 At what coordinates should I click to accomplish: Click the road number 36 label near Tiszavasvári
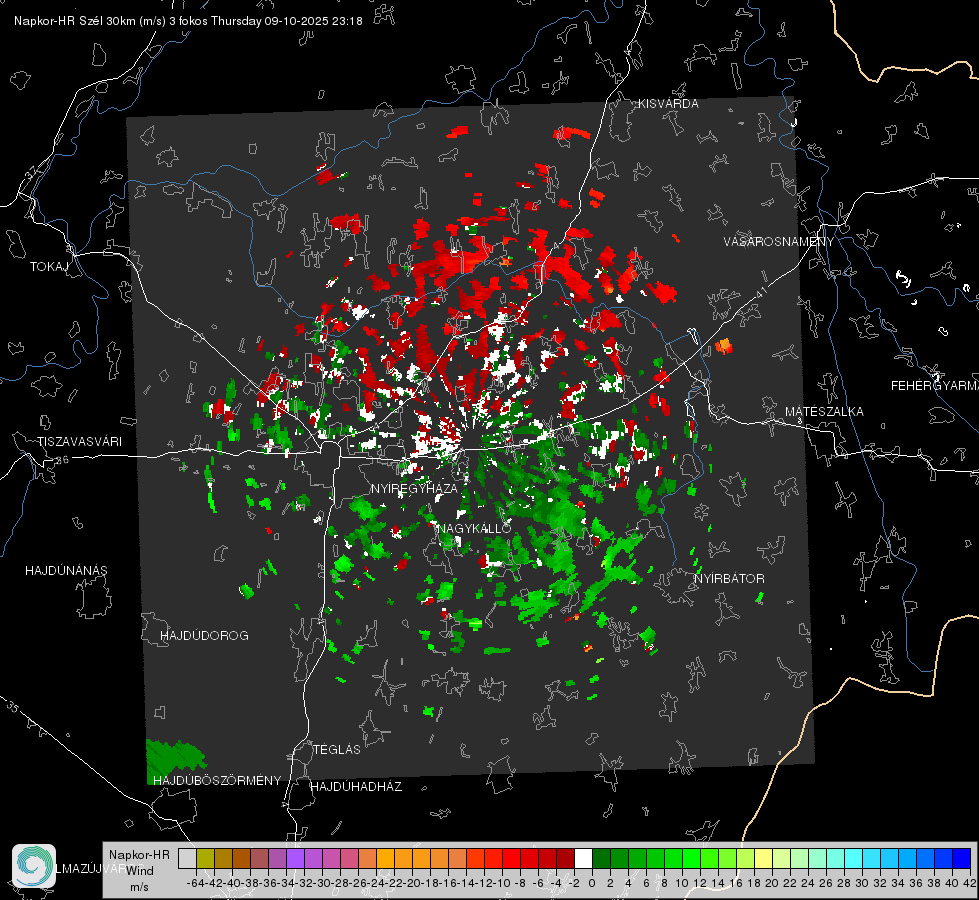[62, 460]
